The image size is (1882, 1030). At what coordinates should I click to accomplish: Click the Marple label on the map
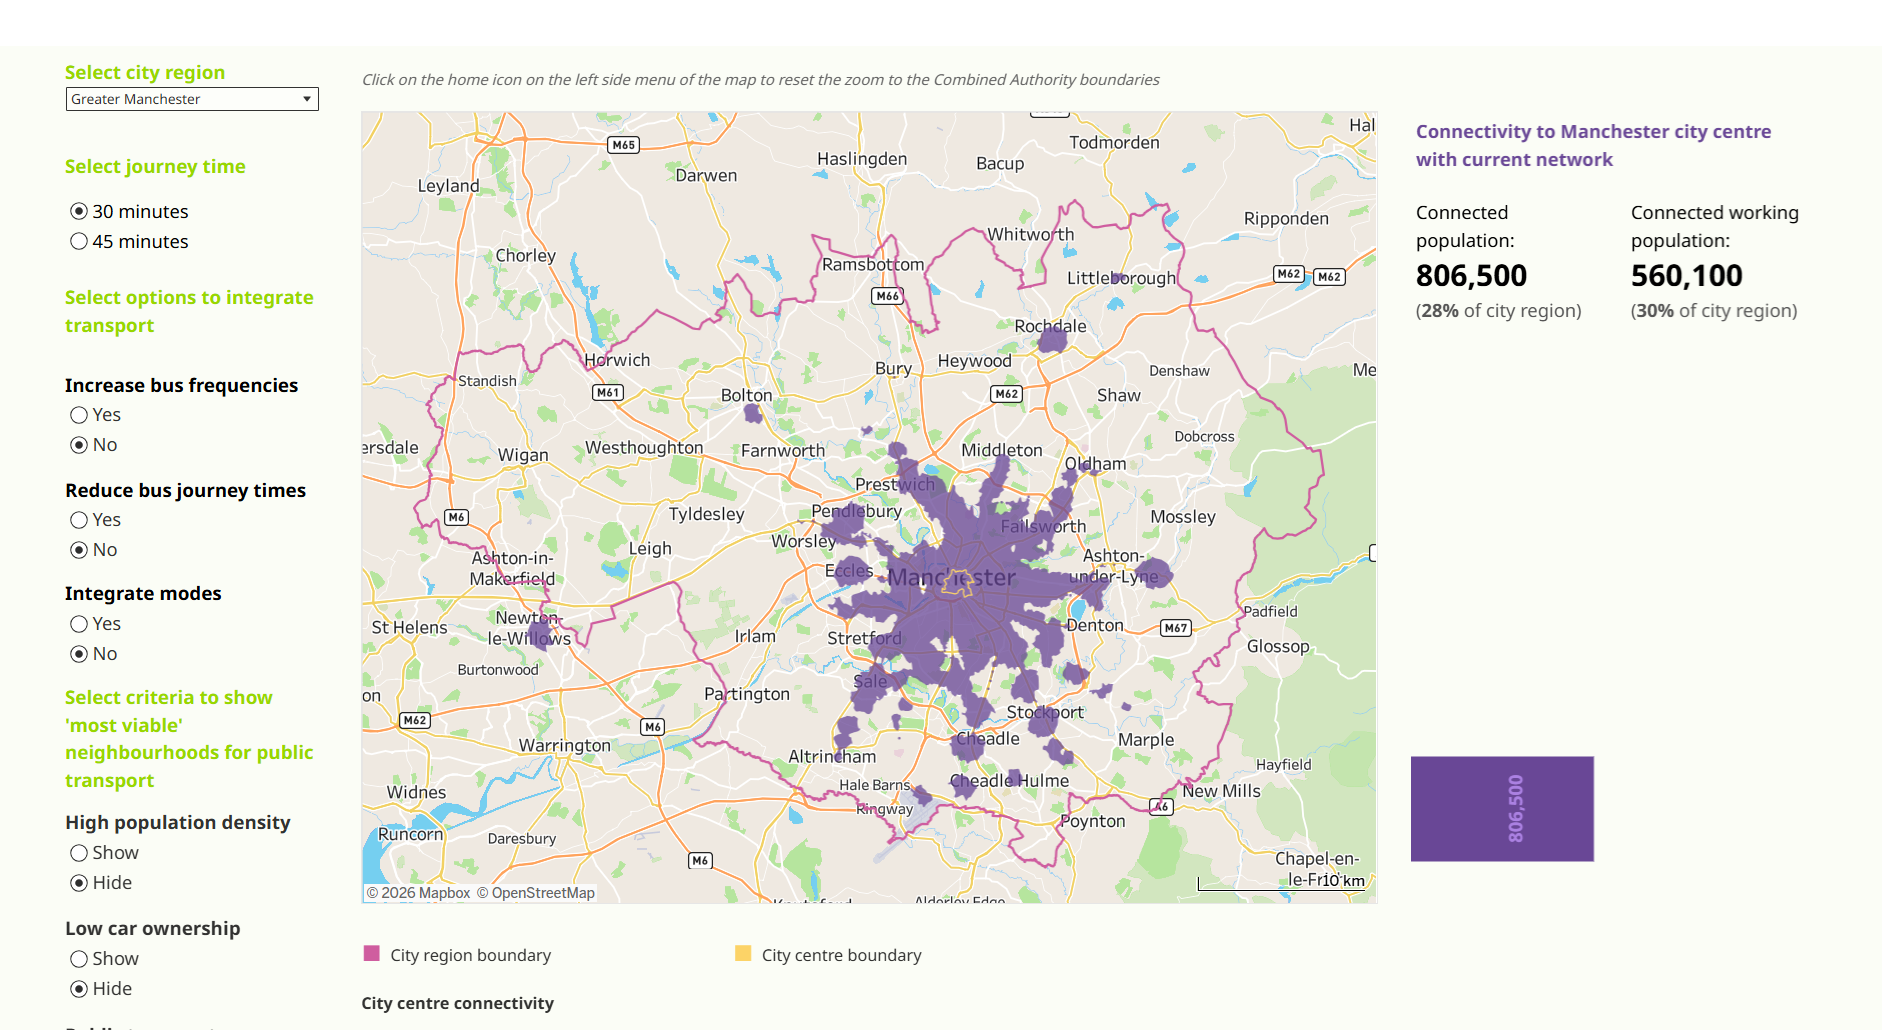point(1146,740)
